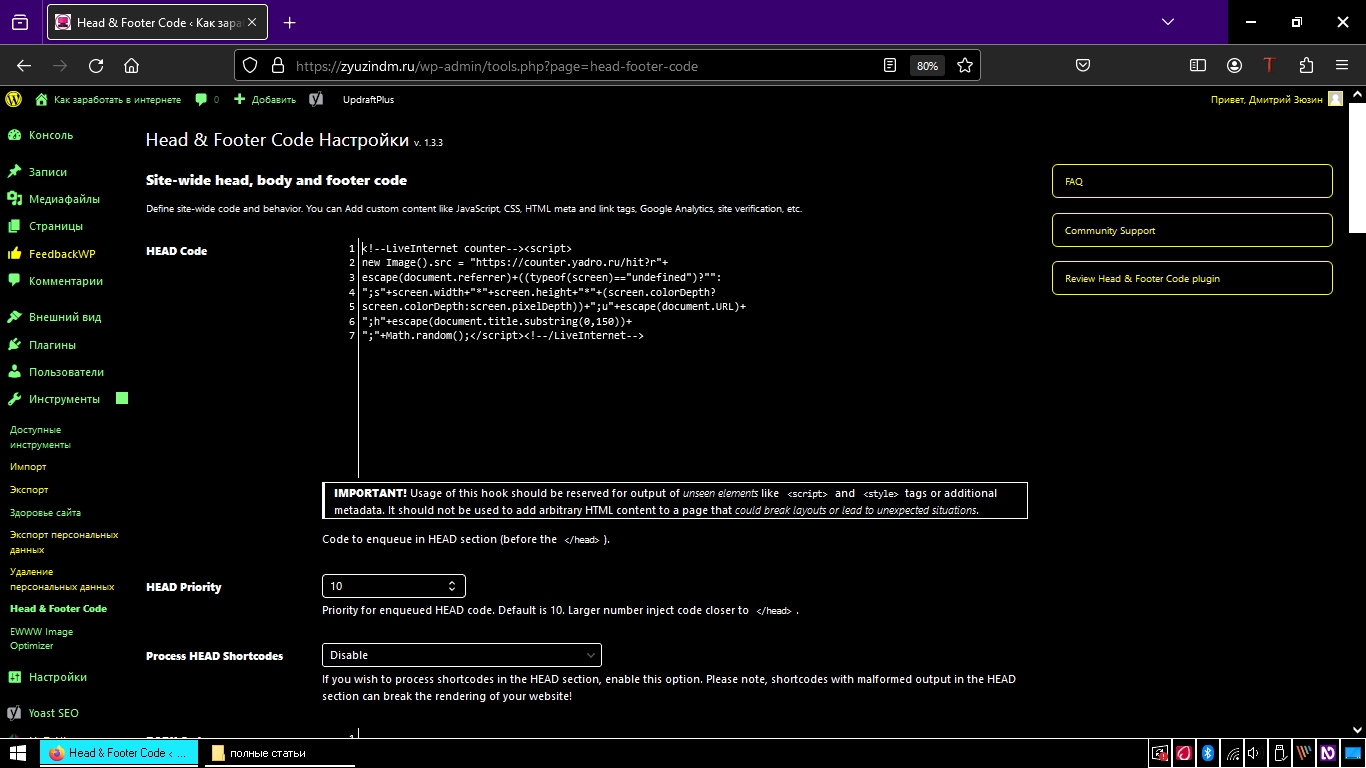1366x768 pixels.
Task: Click the 80% zoom level badge
Action: 927,66
